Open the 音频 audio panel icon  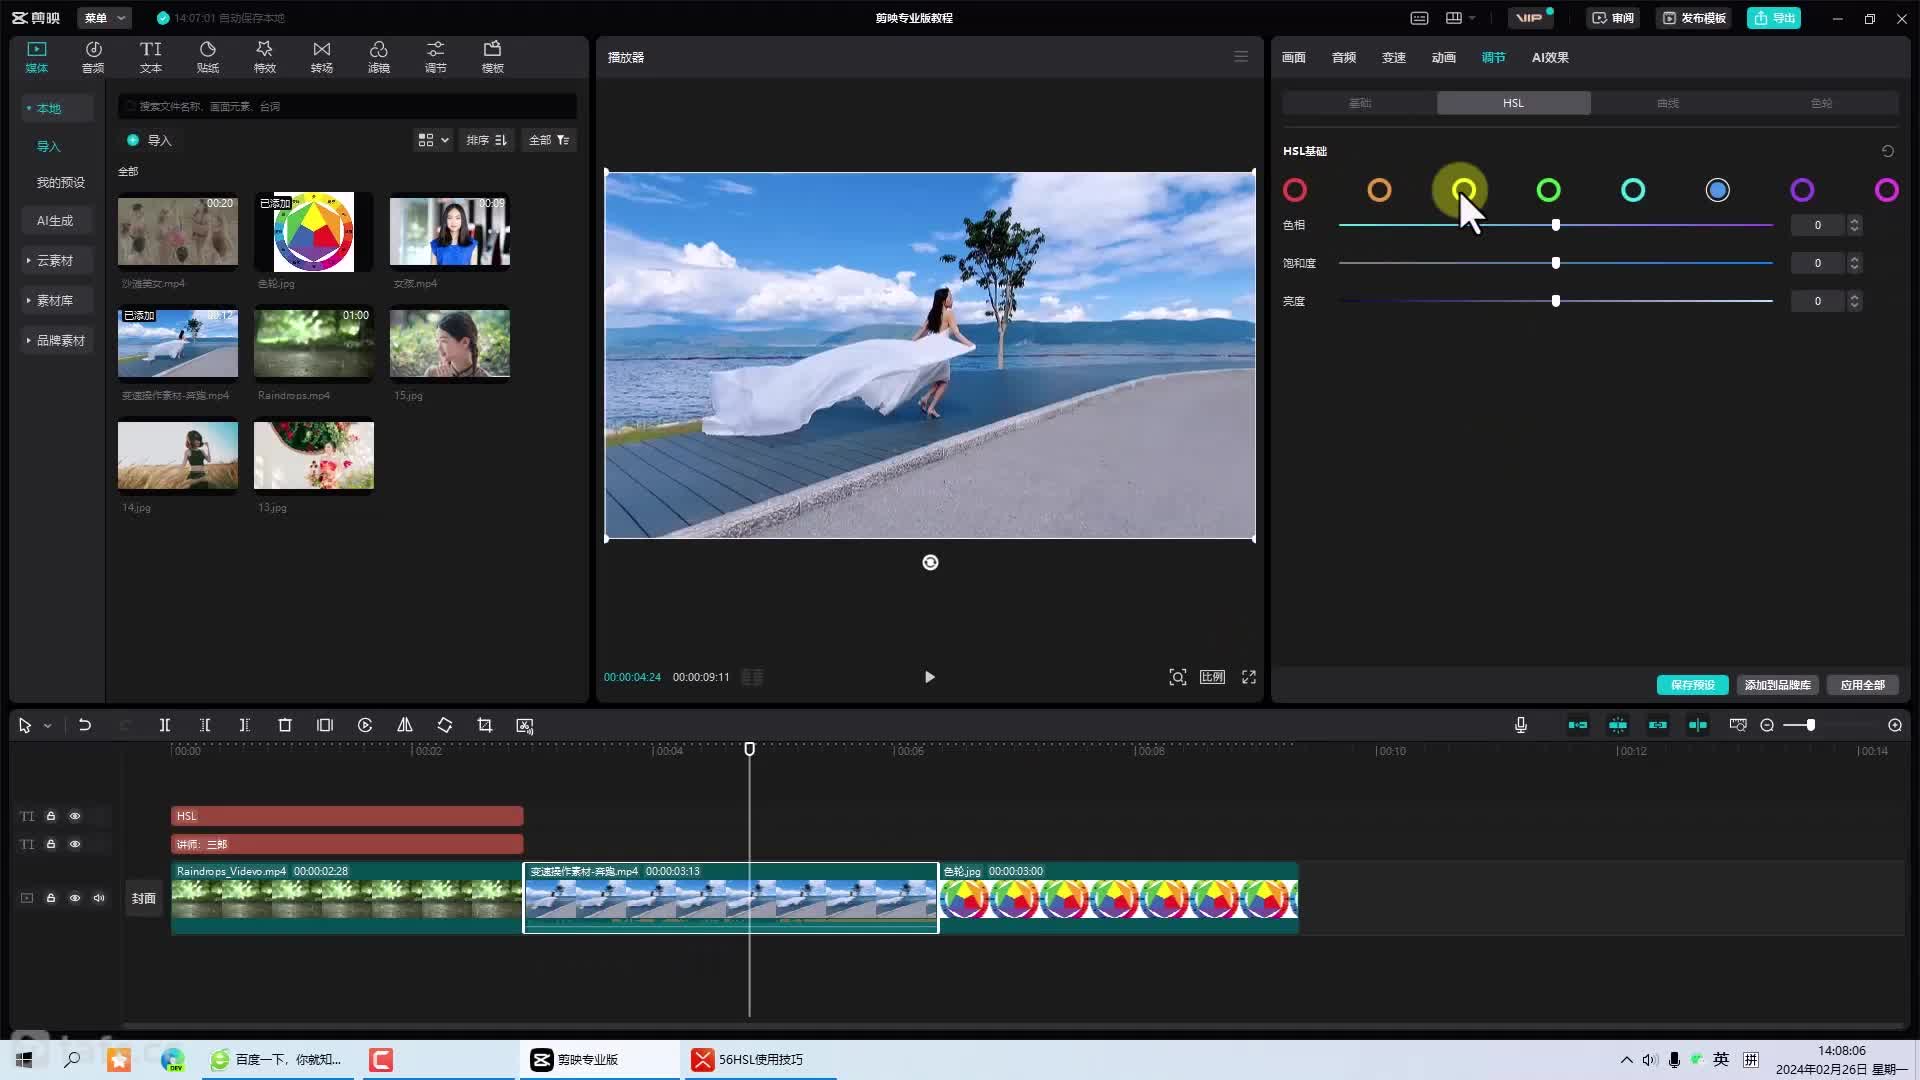93,57
